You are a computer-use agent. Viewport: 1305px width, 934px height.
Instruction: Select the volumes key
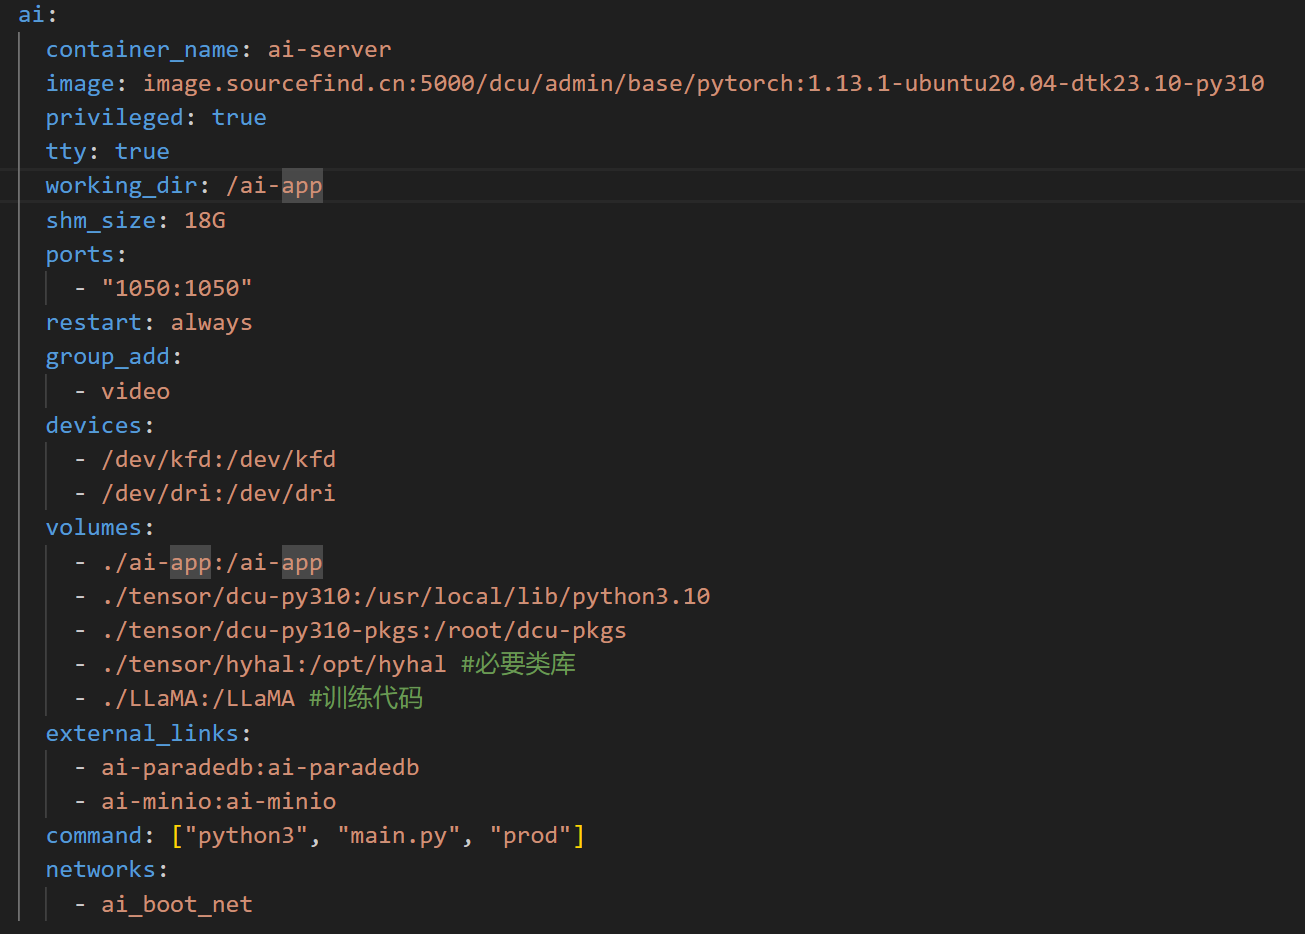coord(94,527)
